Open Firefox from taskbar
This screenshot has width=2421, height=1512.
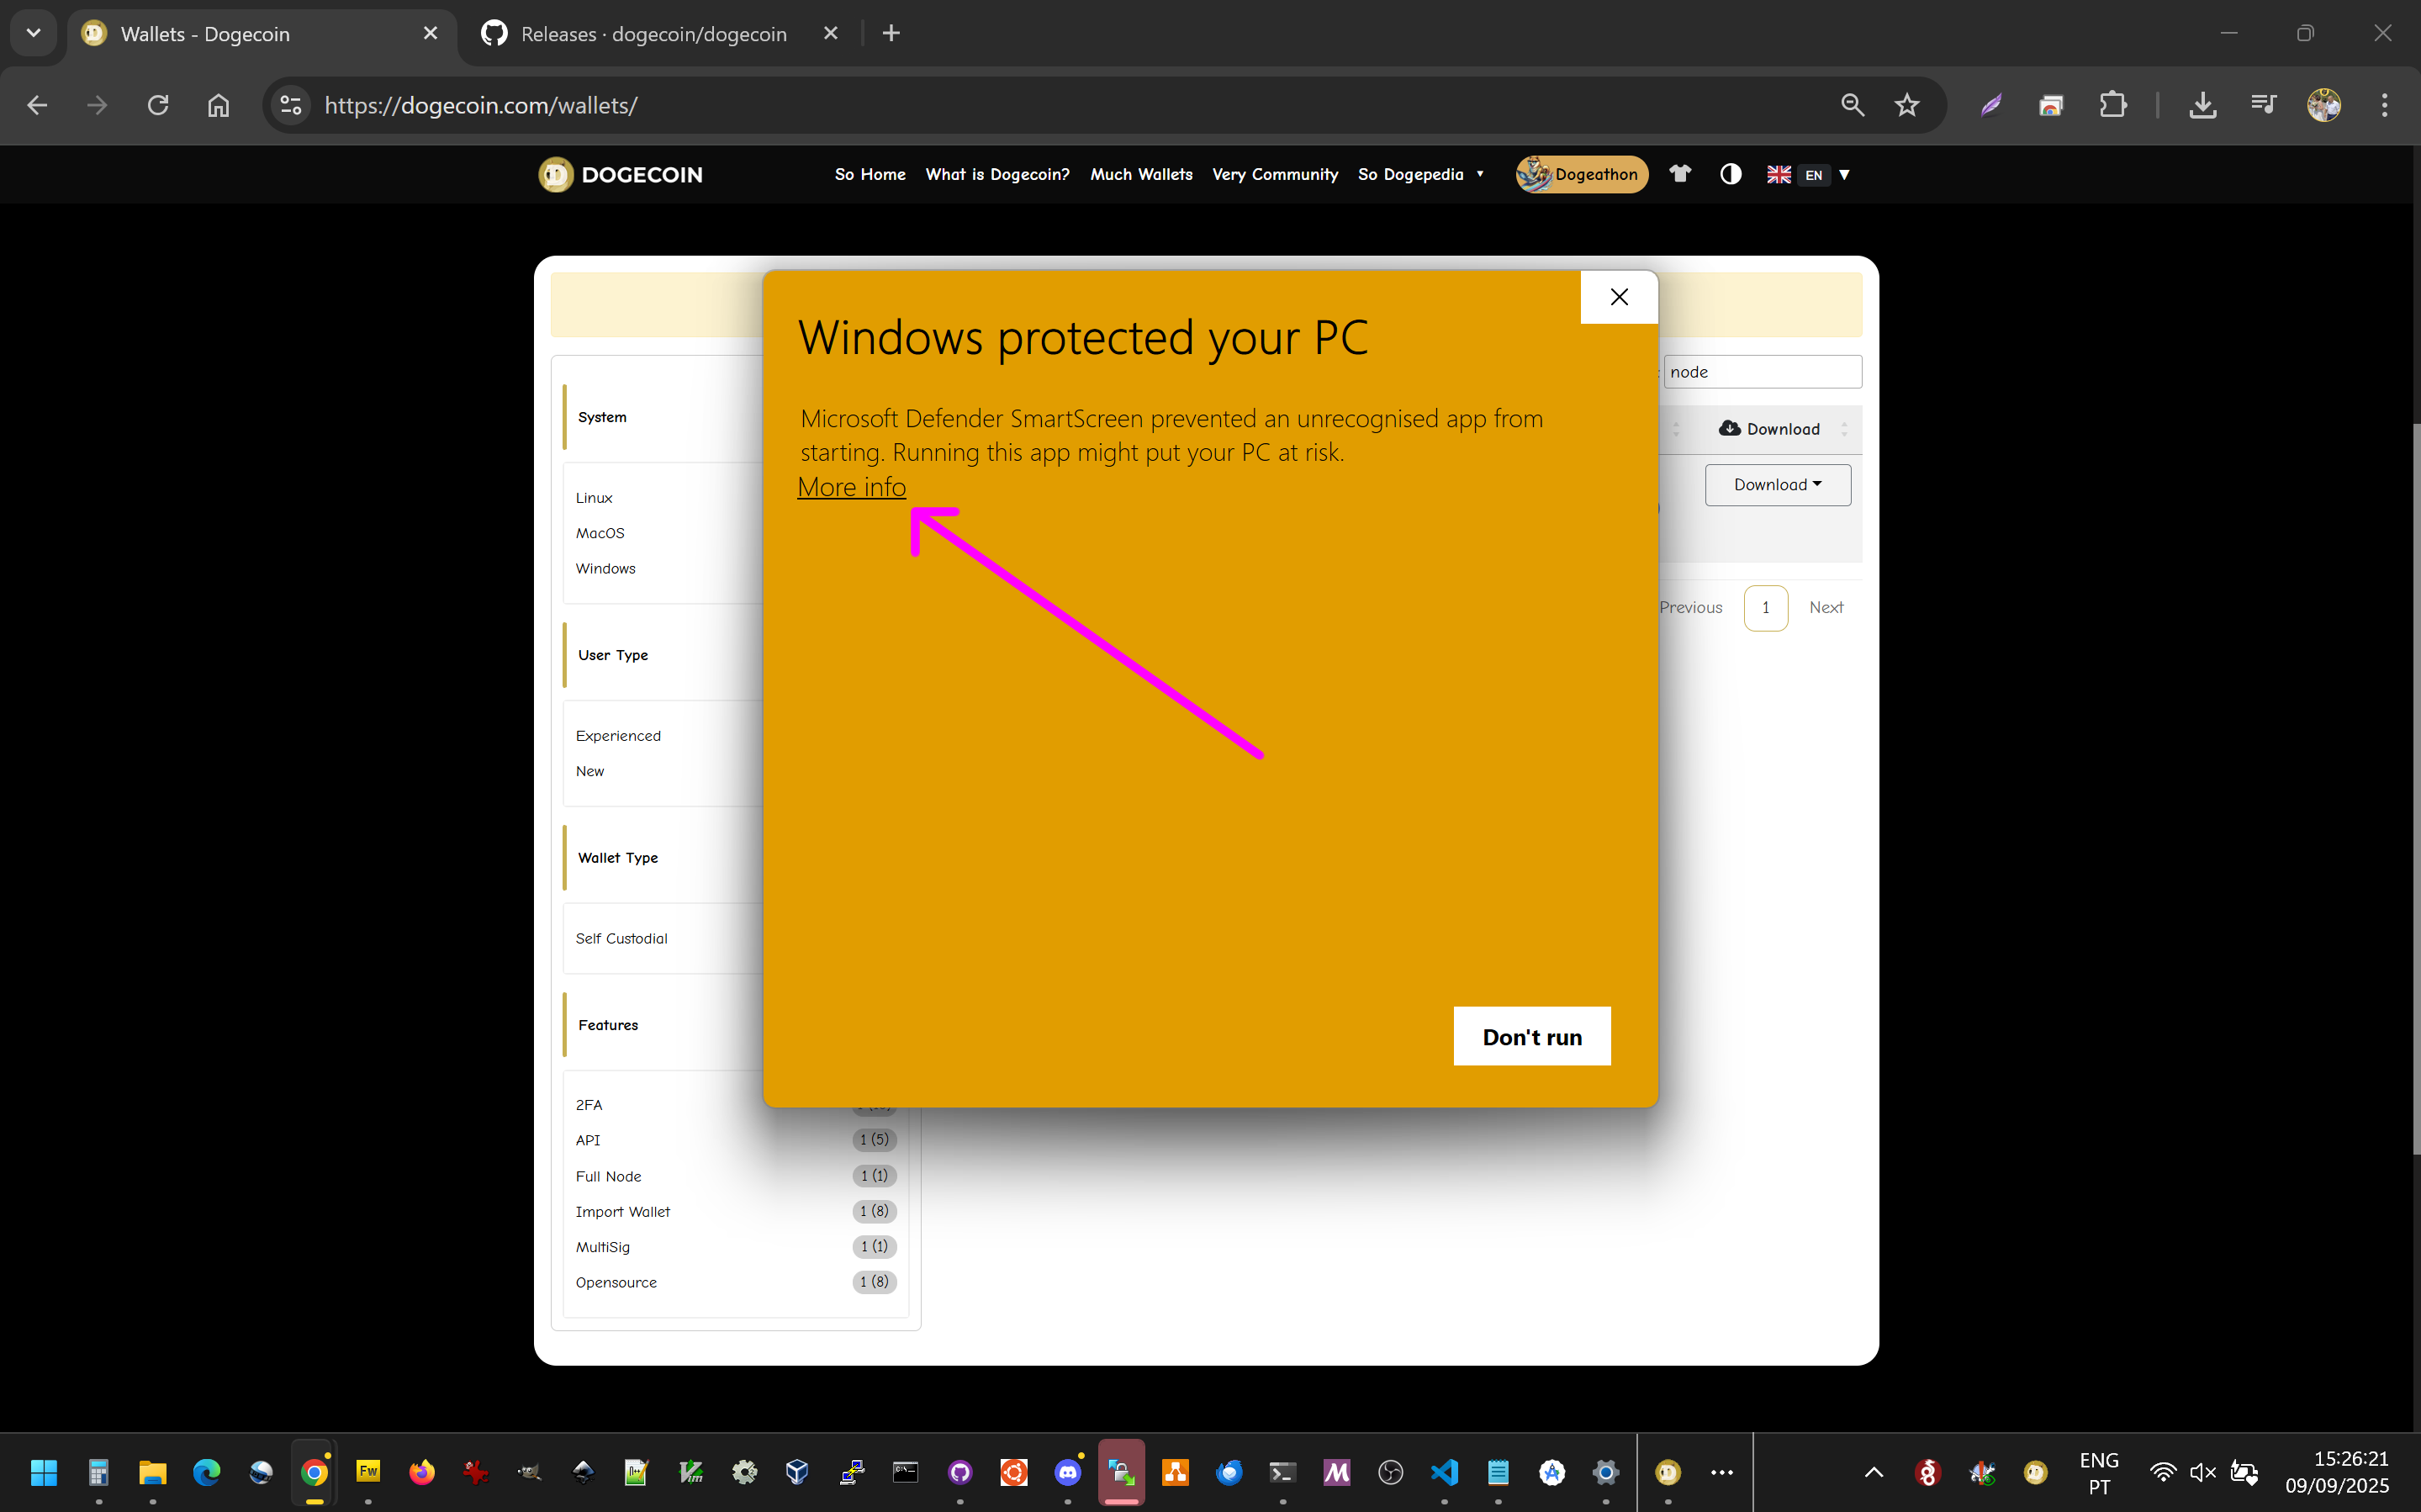pos(422,1472)
